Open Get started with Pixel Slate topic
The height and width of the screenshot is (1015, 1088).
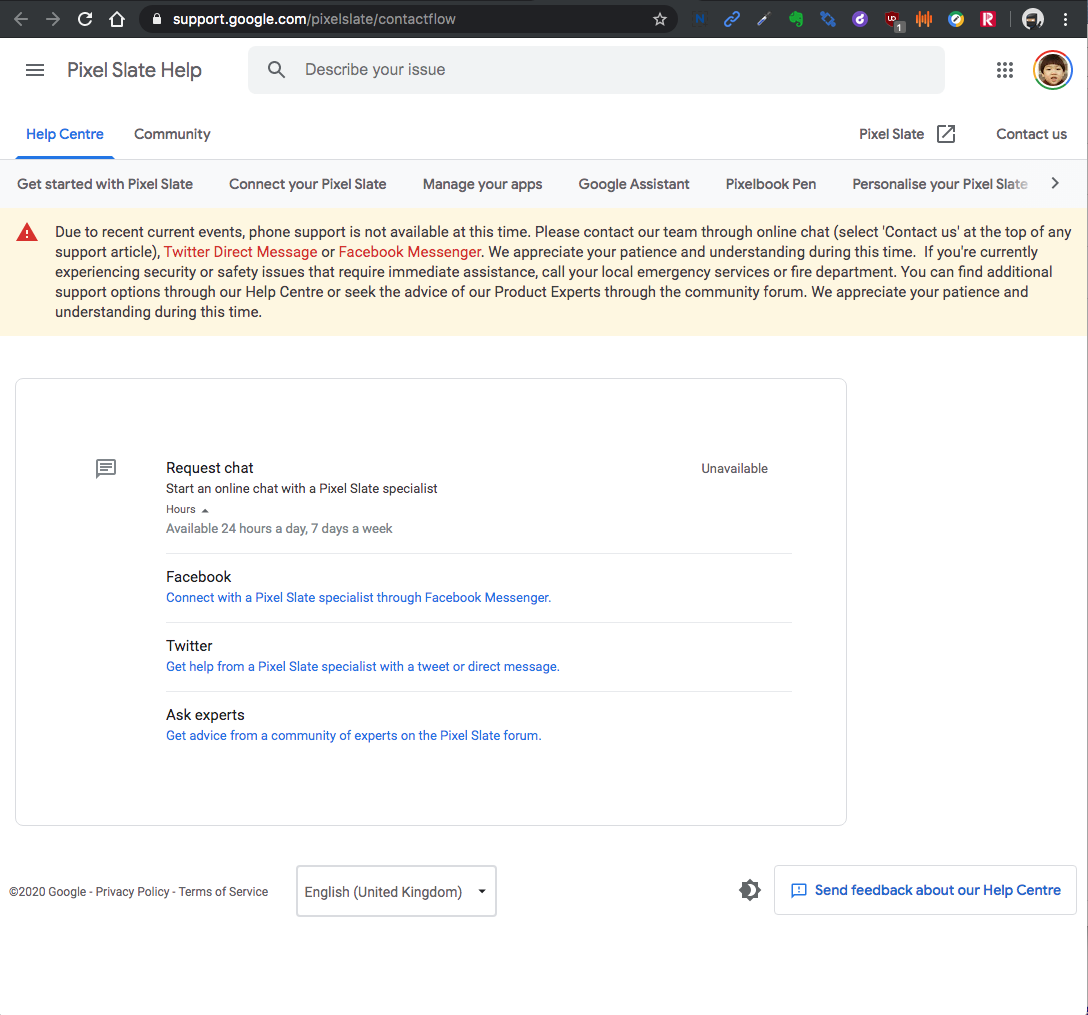pos(105,184)
